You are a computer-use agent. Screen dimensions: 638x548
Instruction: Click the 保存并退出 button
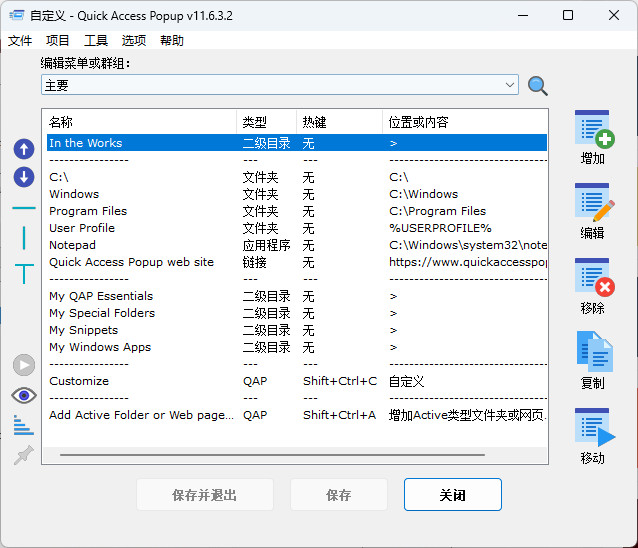tap(205, 495)
